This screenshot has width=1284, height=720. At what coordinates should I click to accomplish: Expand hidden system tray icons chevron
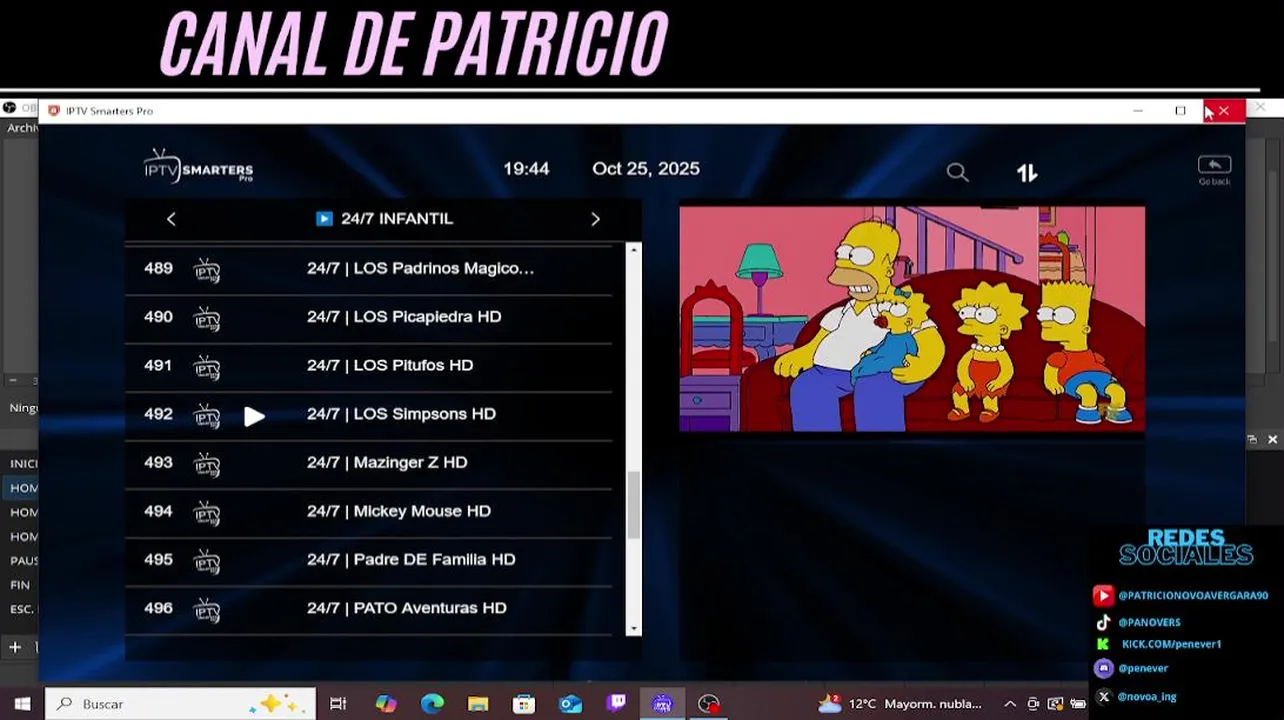pyautogui.click(x=1010, y=704)
